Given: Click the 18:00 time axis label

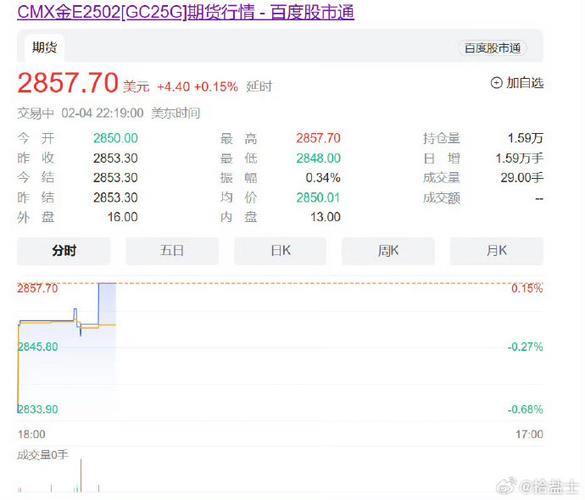Looking at the screenshot, I should [31, 434].
